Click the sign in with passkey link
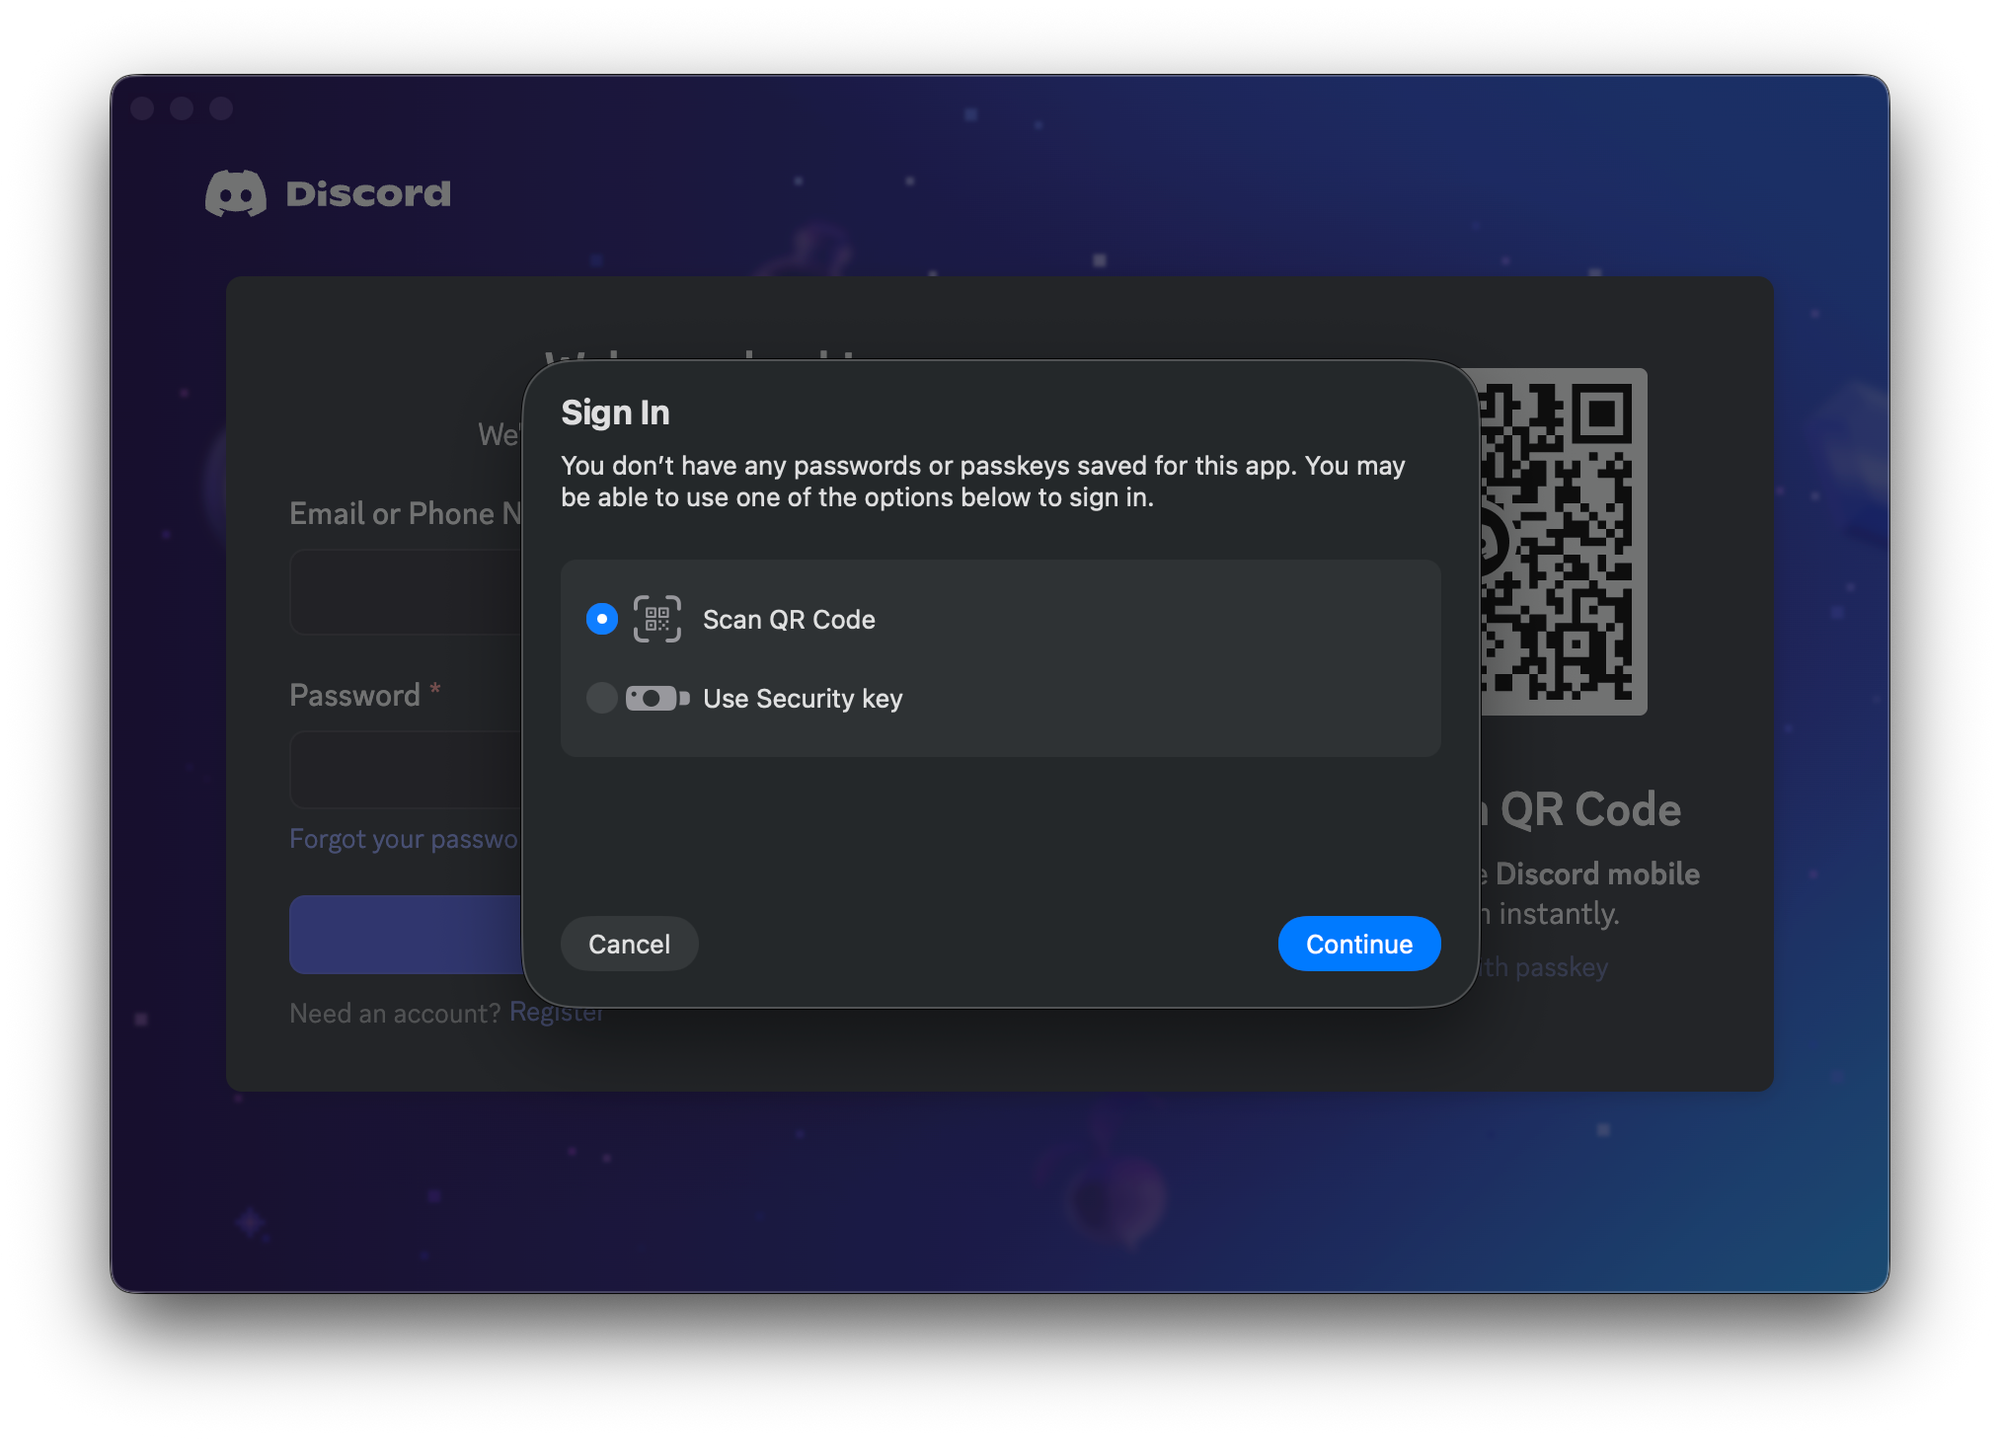The width and height of the screenshot is (2000, 1439). point(1545,967)
